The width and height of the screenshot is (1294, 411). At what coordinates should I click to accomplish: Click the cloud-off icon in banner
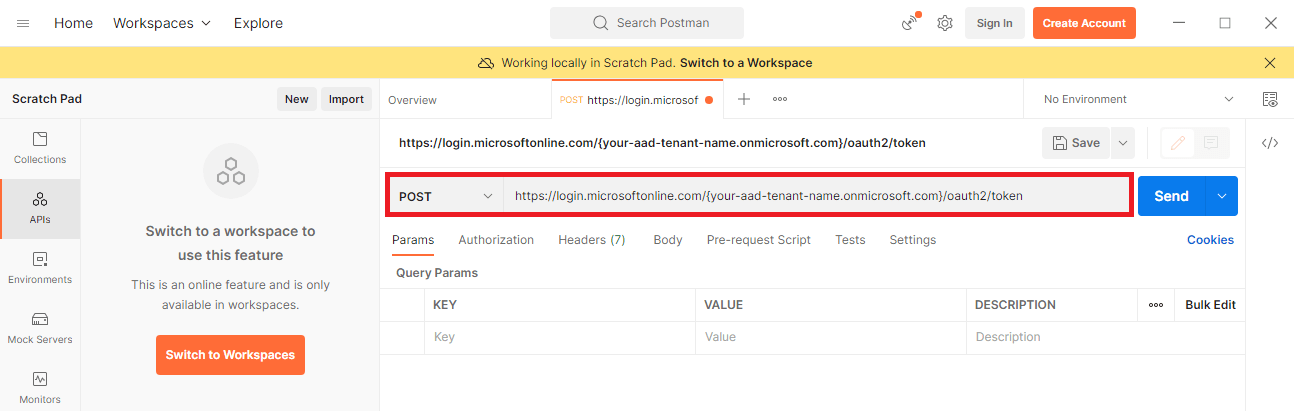[486, 63]
